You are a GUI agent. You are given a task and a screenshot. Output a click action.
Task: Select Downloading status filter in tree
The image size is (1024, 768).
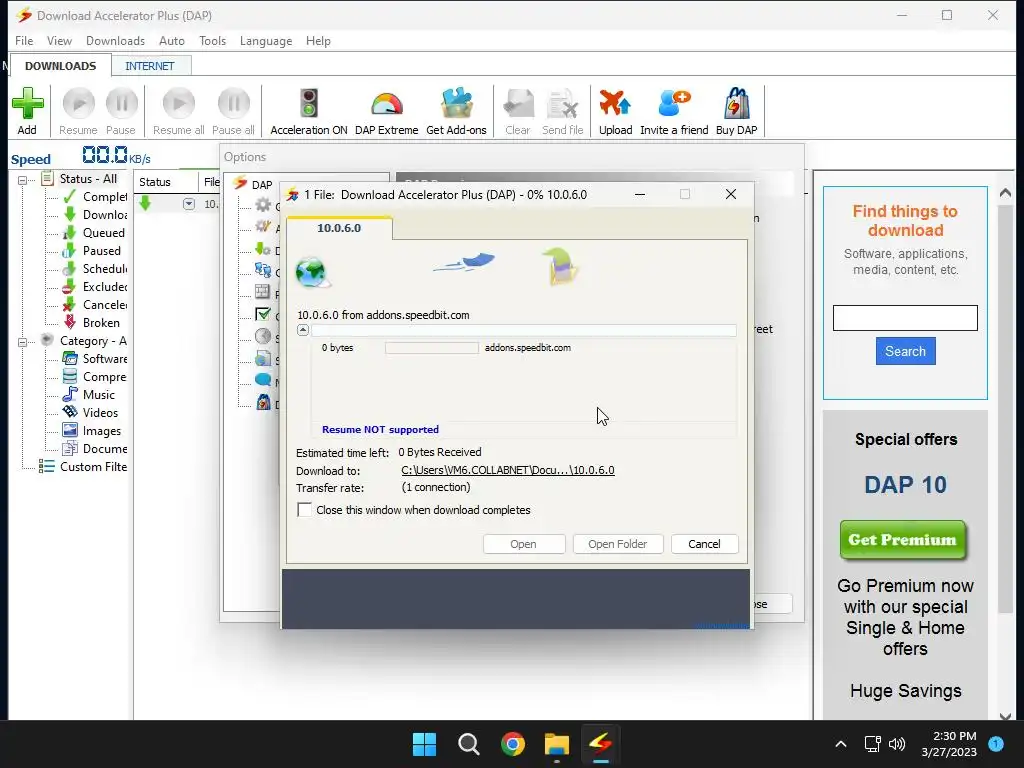point(95,215)
